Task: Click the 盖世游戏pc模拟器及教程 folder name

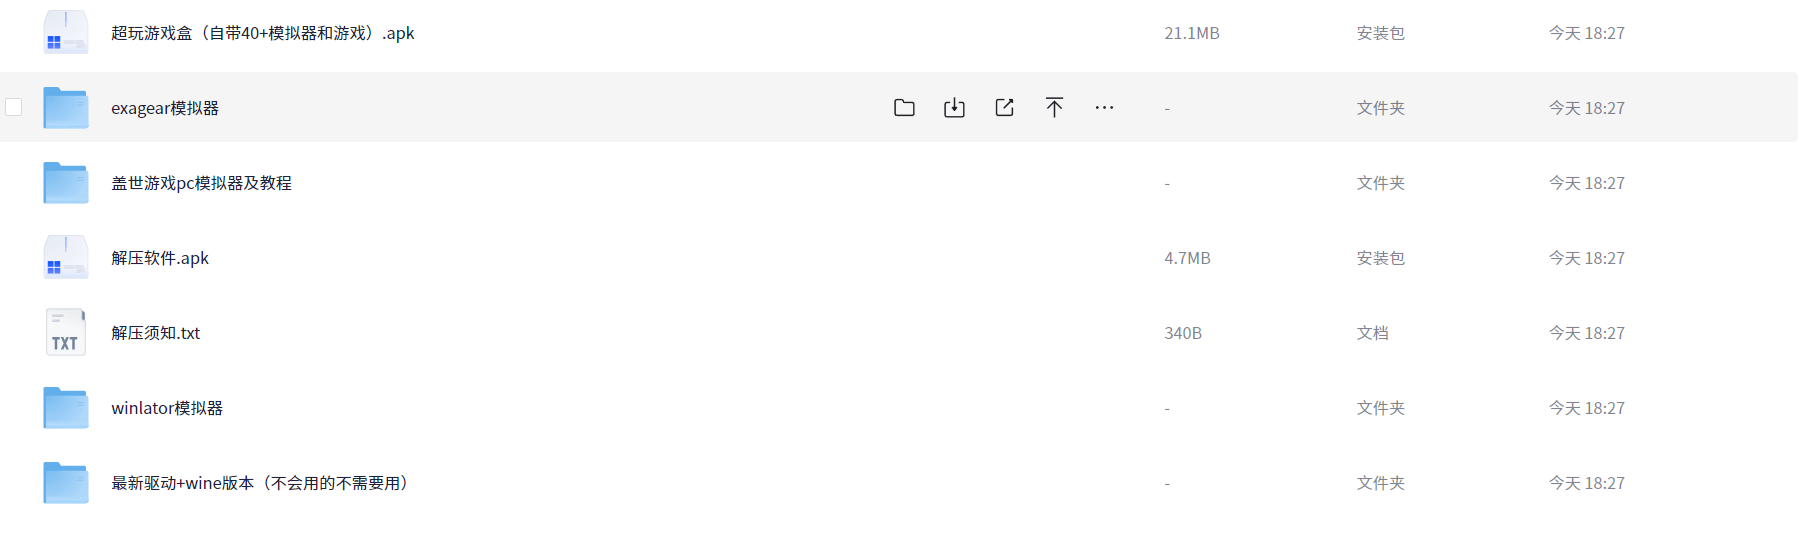Action: coord(201,183)
